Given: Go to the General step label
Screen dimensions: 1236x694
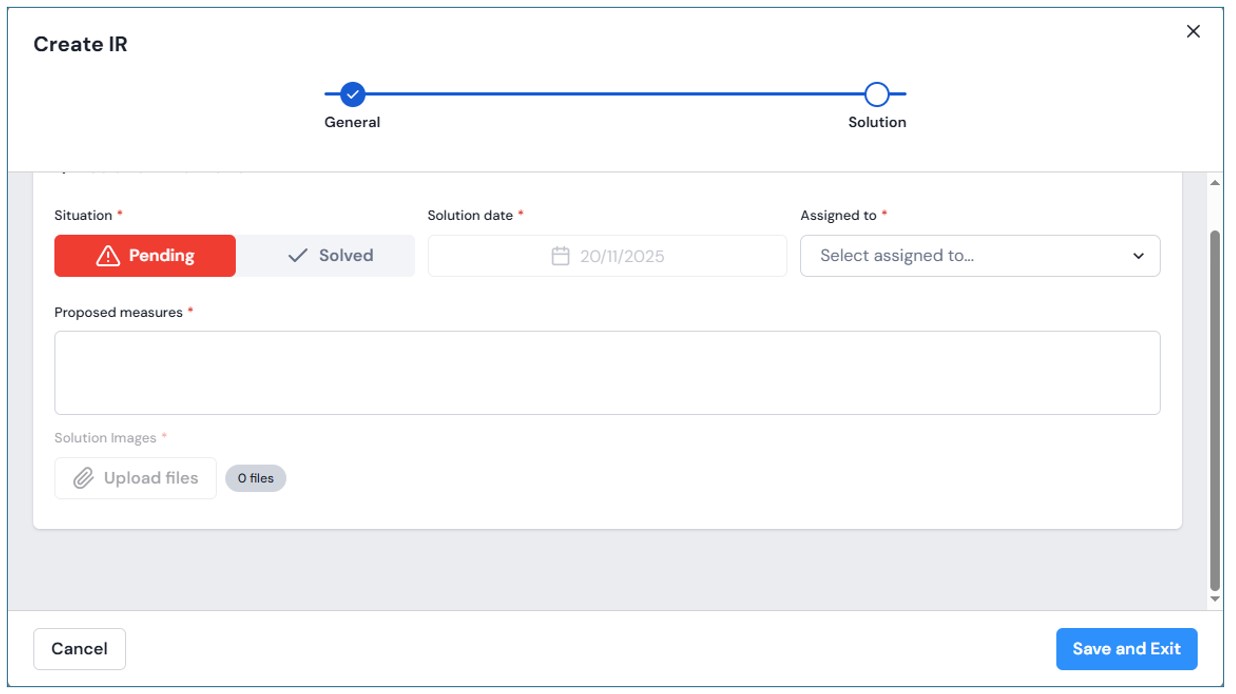Looking at the screenshot, I should point(352,122).
